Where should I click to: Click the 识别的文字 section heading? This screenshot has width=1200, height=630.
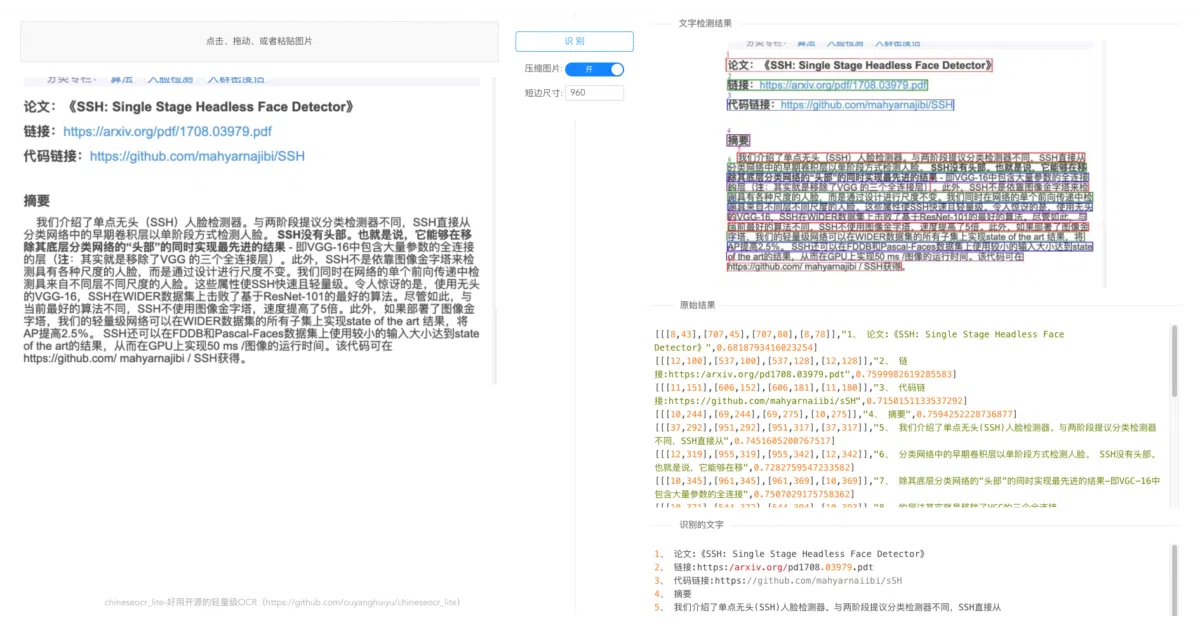[702, 524]
